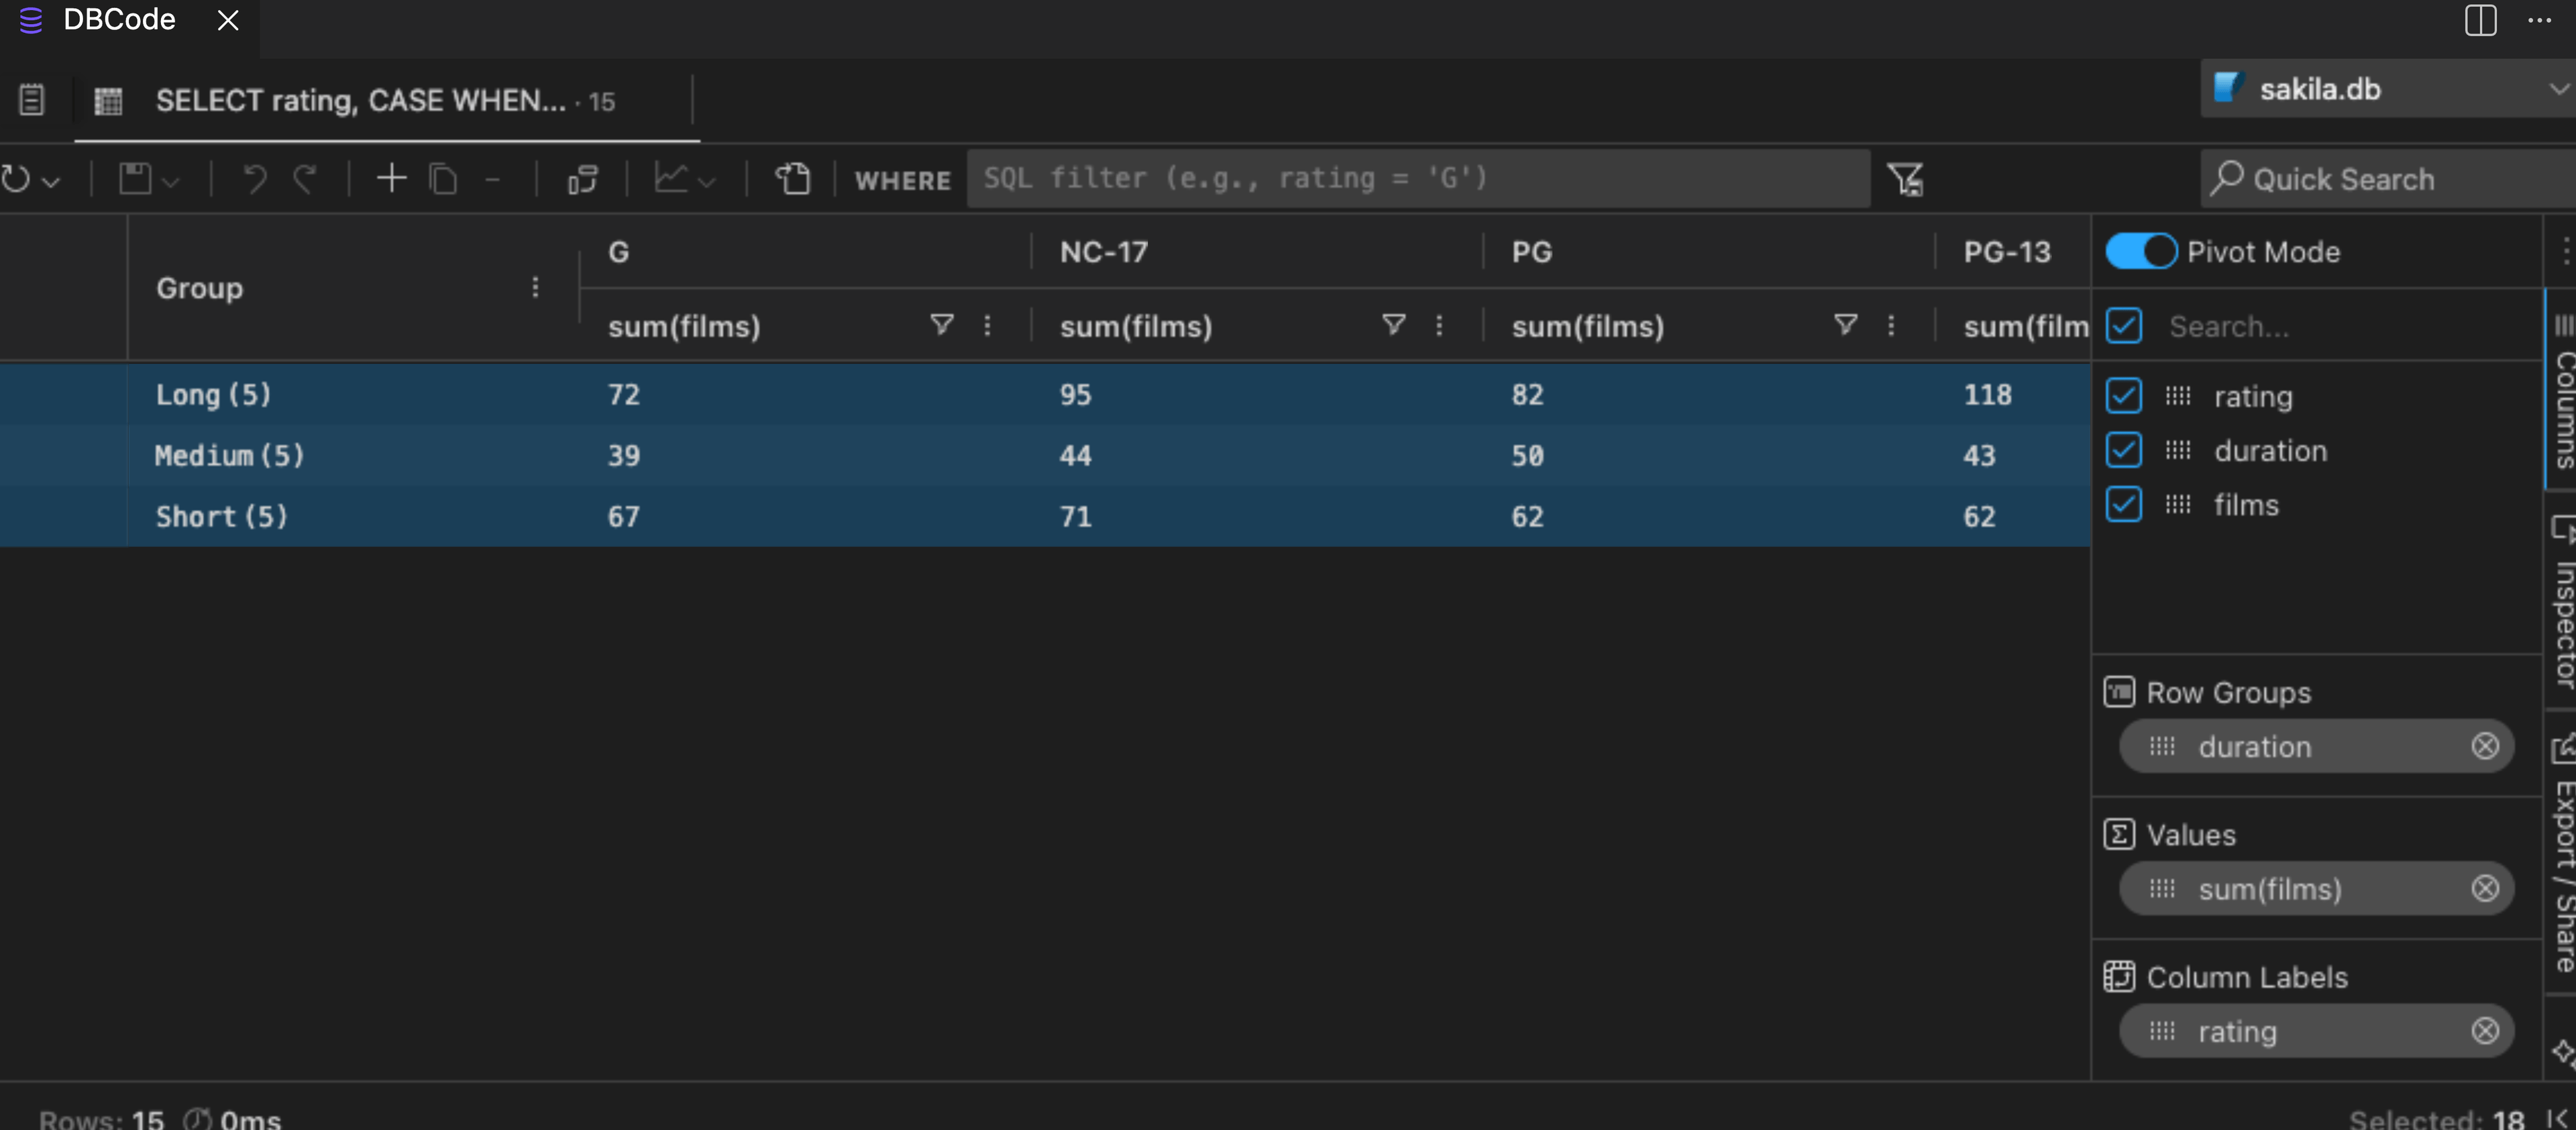Open the save options dropdown arrow
Image resolution: width=2576 pixels, height=1130 pixels.
(171, 182)
